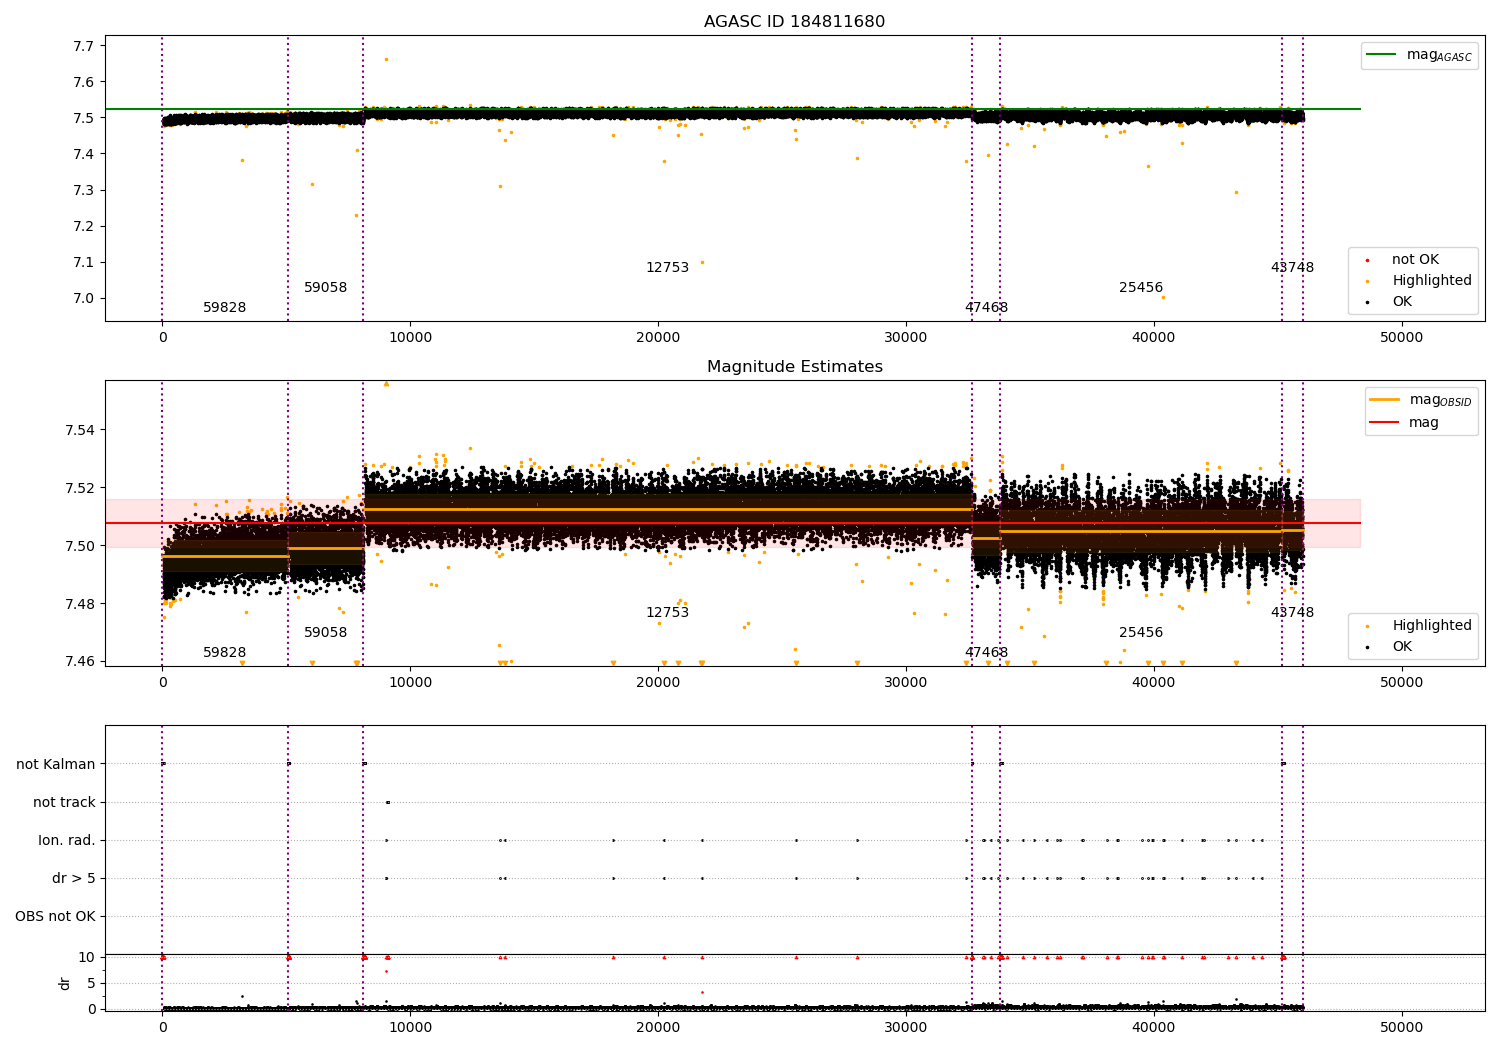Click obsid label 59058 in Magnitude Estimates plot

click(326, 633)
